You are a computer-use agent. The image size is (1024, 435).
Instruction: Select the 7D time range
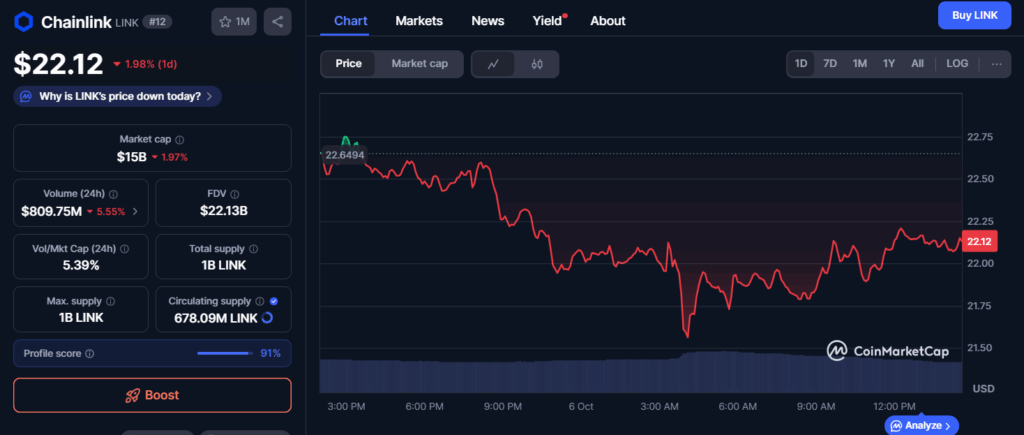click(830, 64)
